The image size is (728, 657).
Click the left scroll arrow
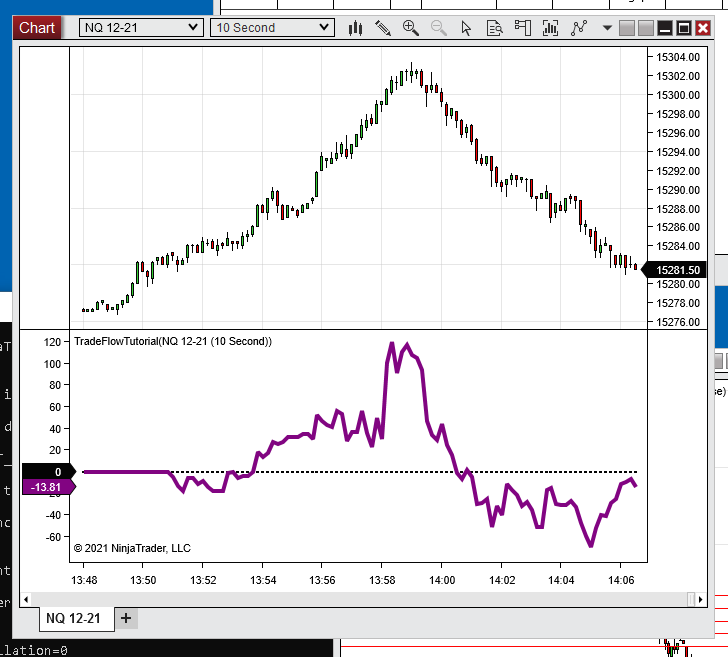pos(26,599)
